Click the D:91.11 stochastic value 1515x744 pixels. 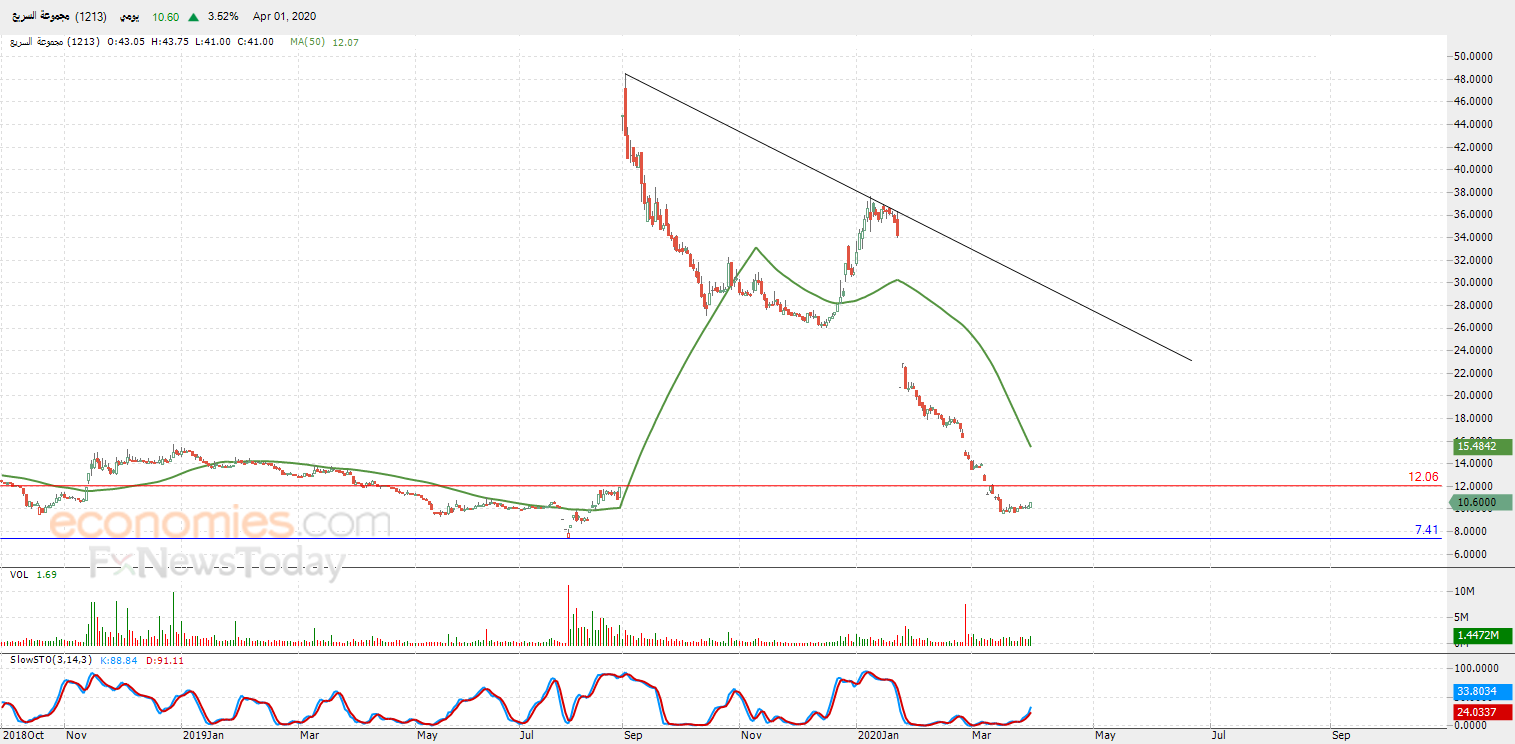tap(165, 660)
